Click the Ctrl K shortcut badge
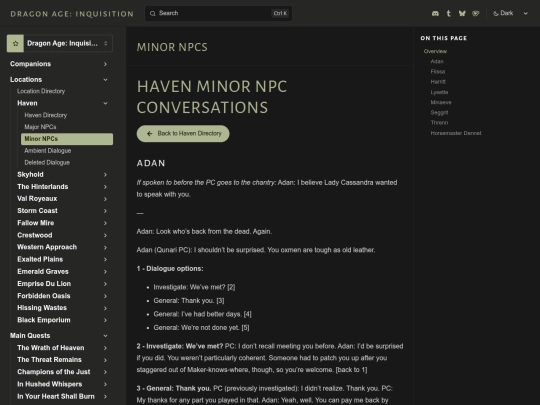The width and height of the screenshot is (540, 405). click(280, 13)
